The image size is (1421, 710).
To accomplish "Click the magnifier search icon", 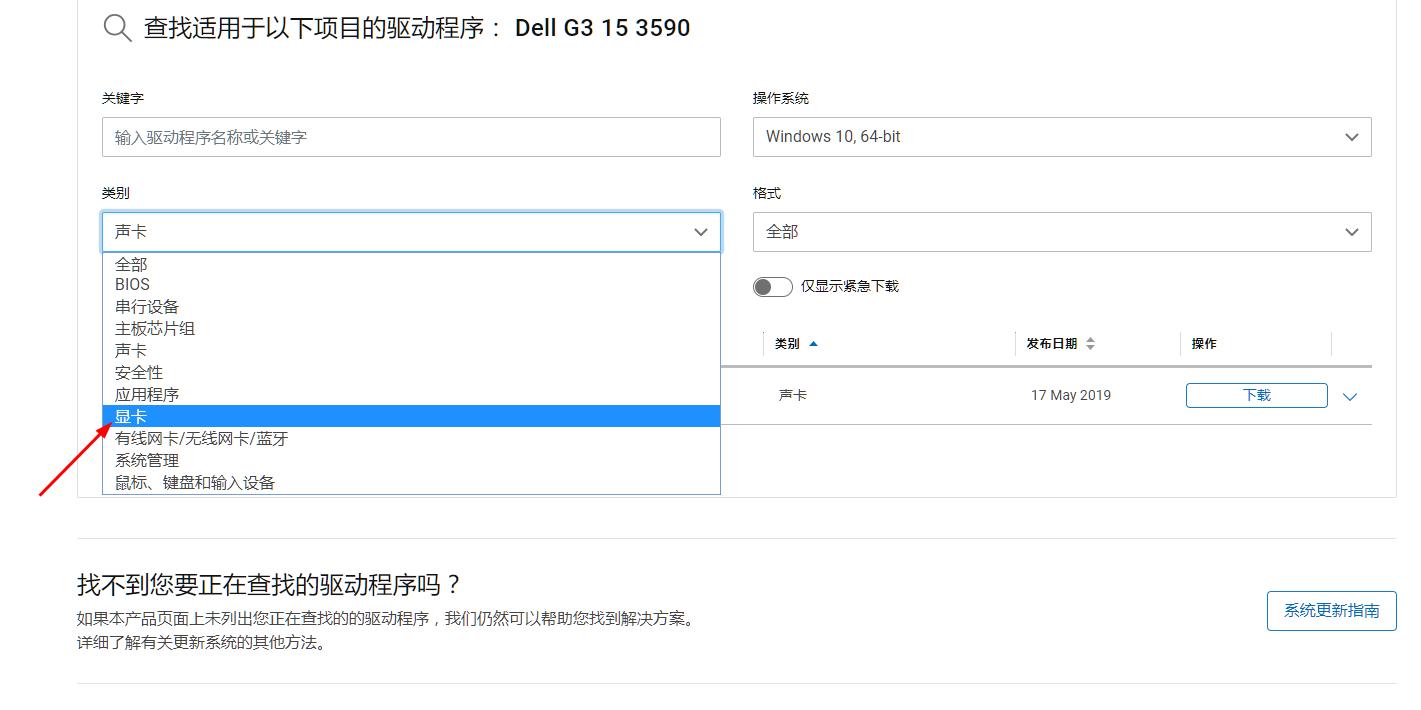I will coord(116,27).
